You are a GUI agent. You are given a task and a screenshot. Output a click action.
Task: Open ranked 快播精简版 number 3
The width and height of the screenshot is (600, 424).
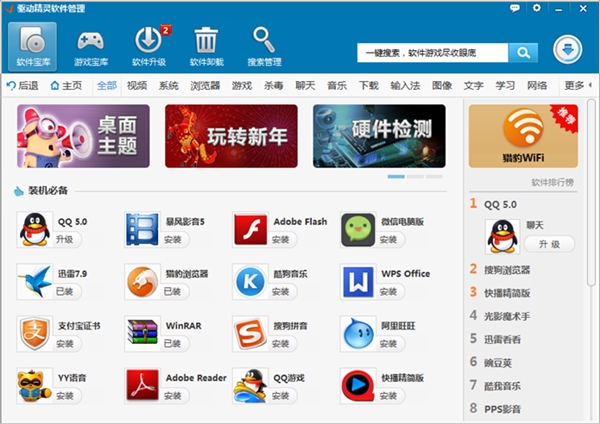pos(507,293)
